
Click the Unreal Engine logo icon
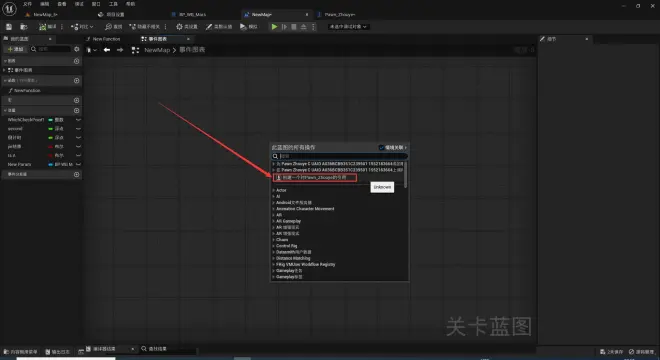pyautogui.click(x=9, y=8)
